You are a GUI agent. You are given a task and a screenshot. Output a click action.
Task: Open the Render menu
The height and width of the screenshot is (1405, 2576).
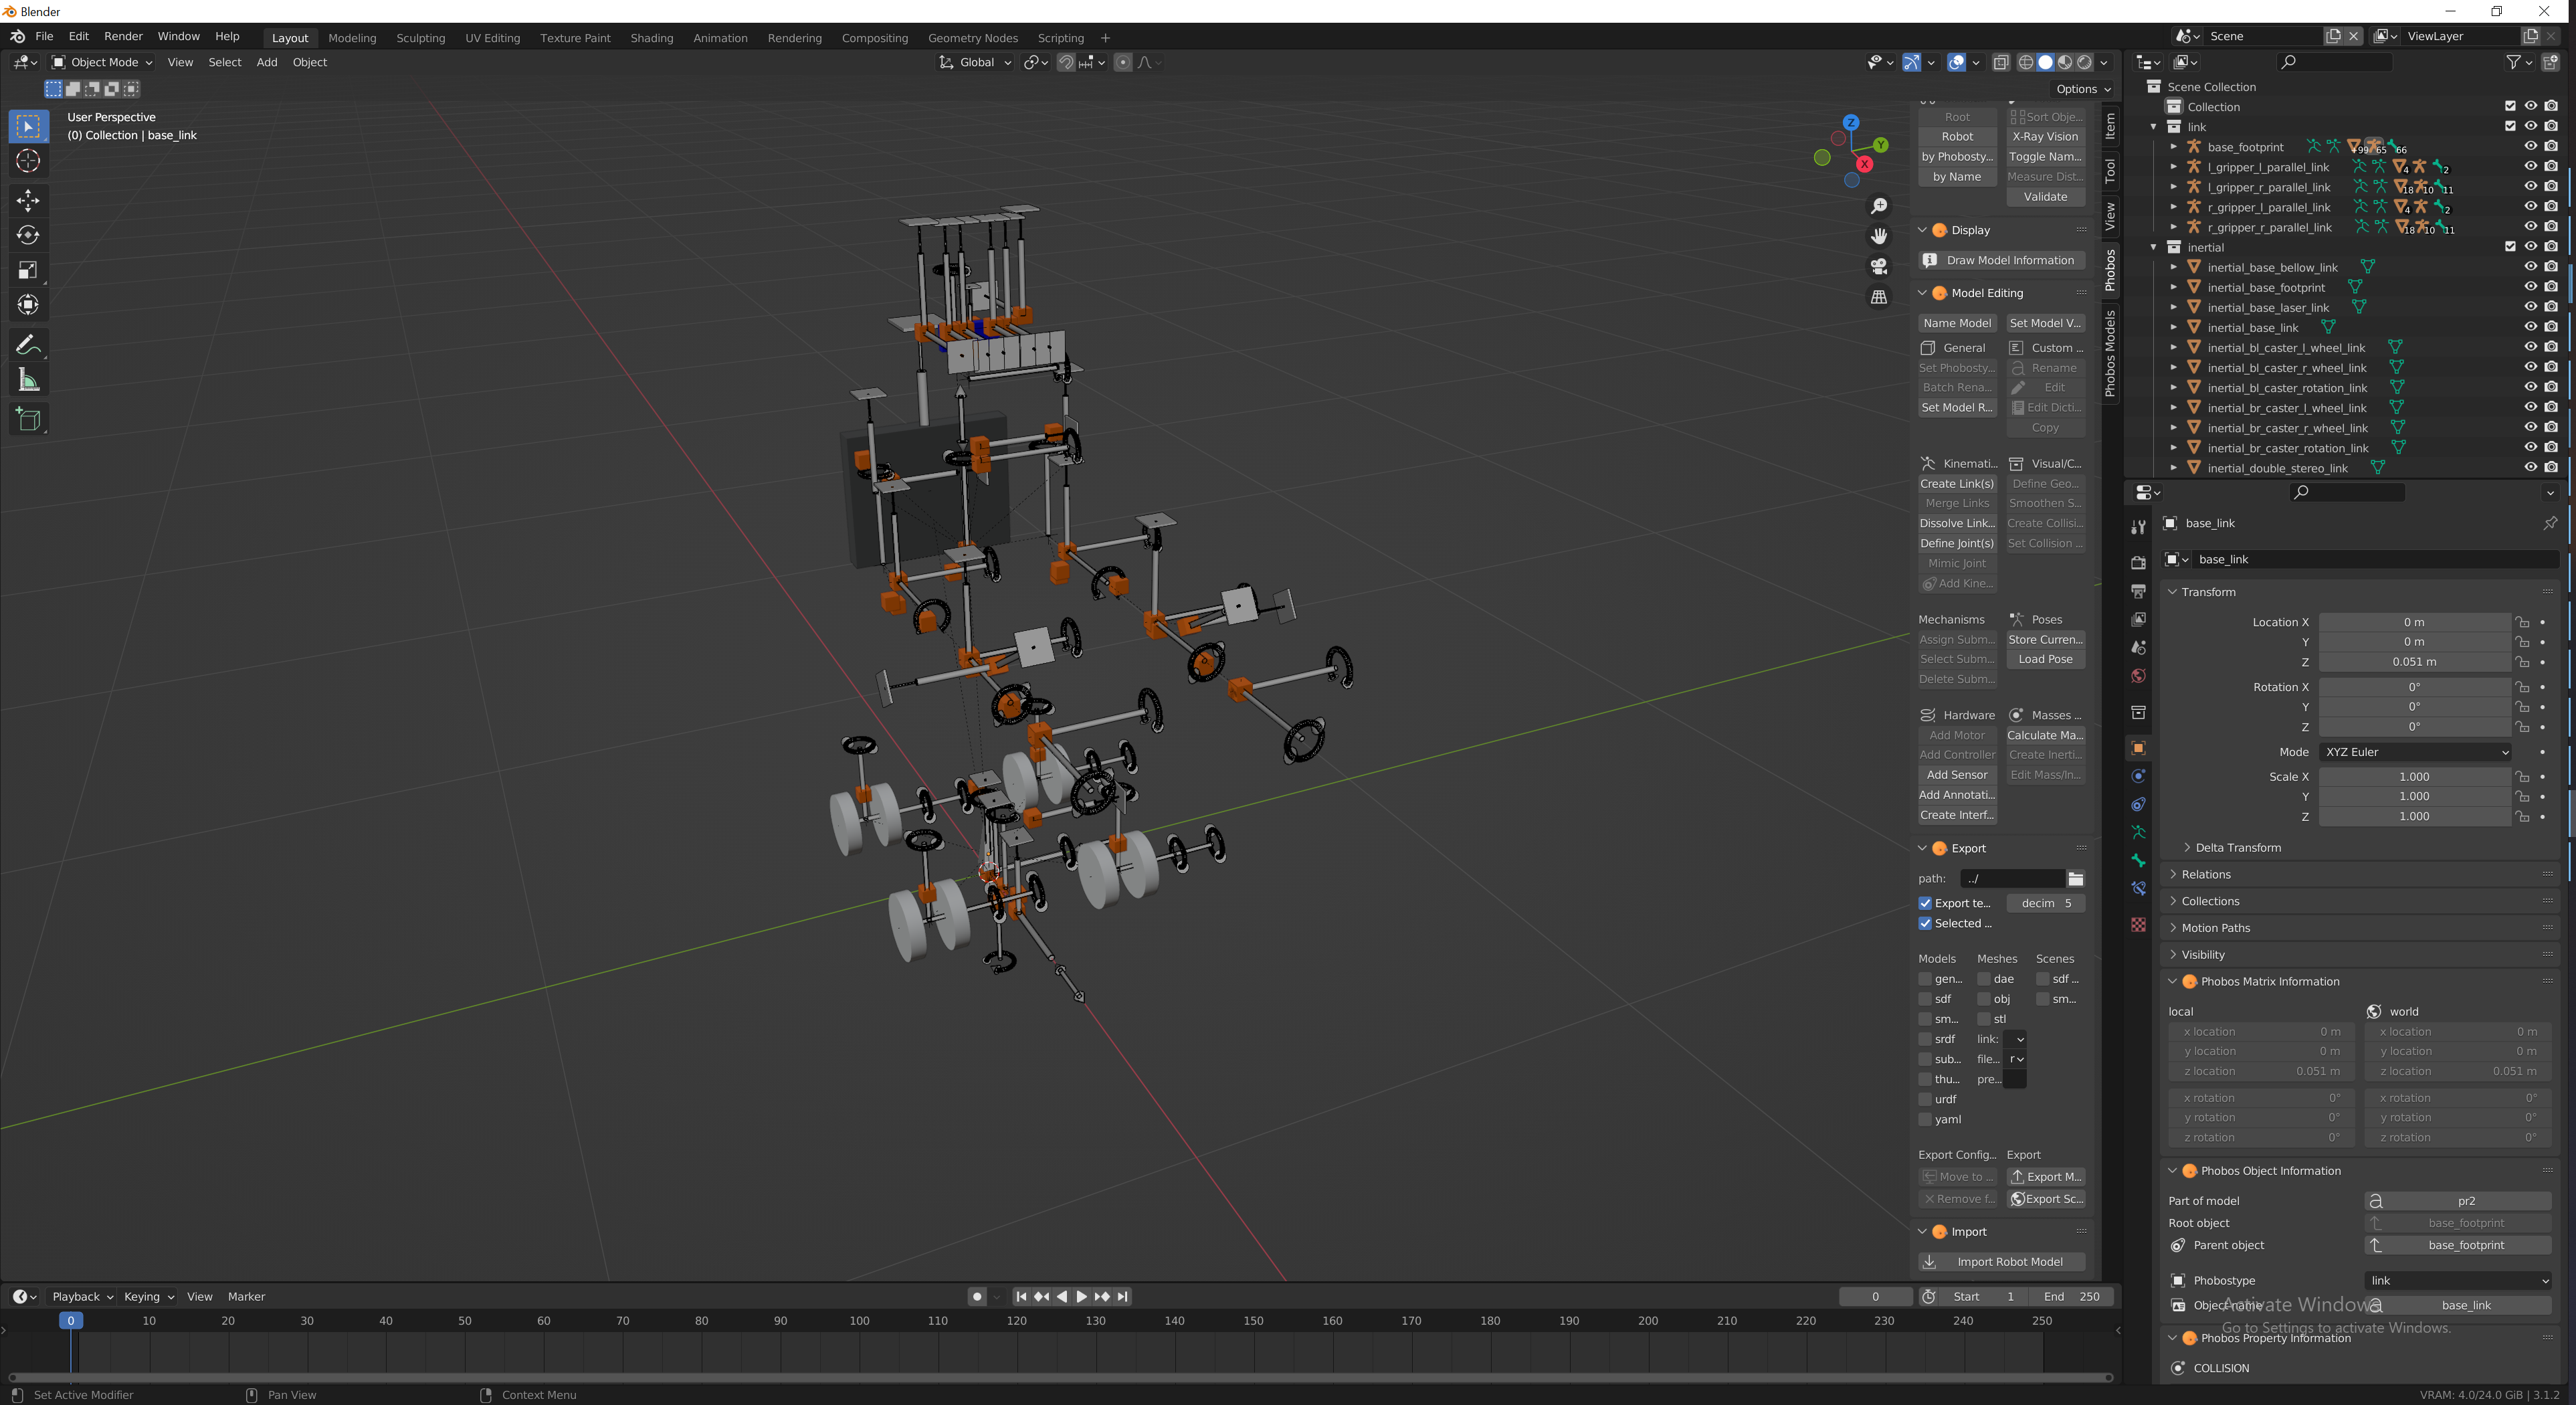click(123, 36)
